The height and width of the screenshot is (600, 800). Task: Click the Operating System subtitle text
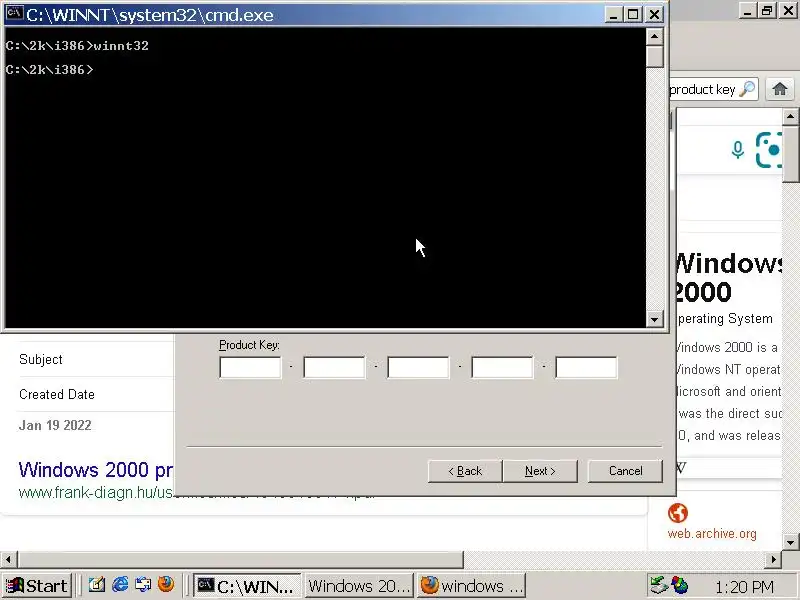[724, 318]
